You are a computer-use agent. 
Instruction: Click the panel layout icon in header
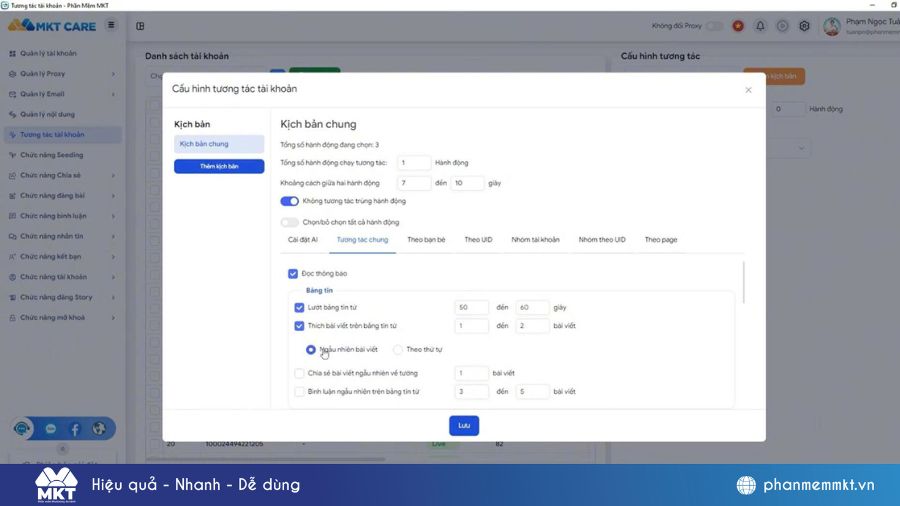pos(140,26)
